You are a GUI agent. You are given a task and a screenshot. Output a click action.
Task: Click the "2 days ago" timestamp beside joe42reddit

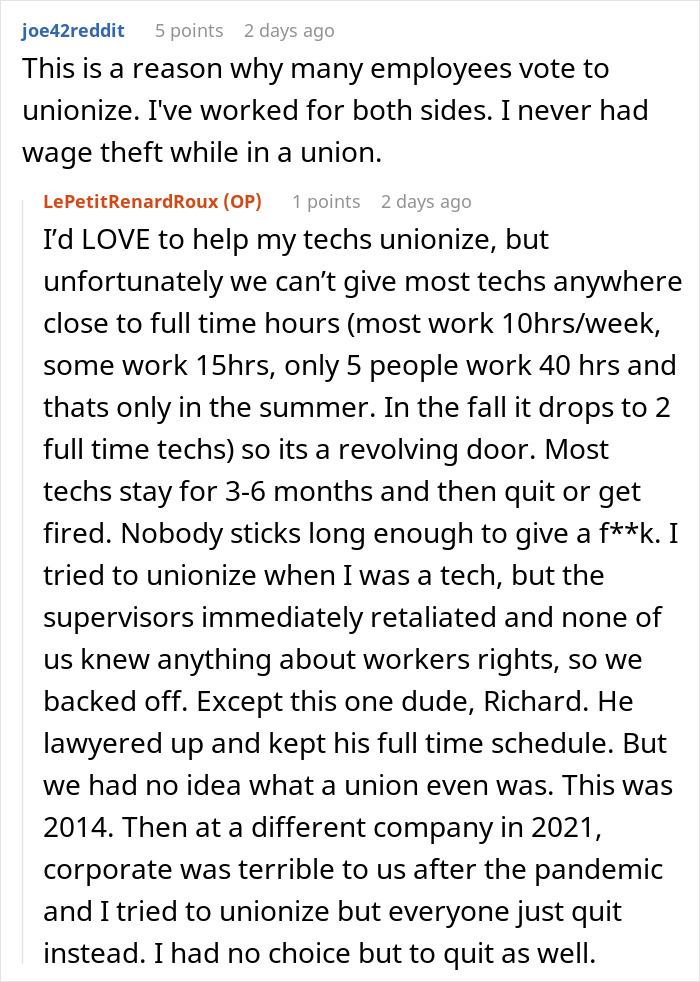coord(289,30)
